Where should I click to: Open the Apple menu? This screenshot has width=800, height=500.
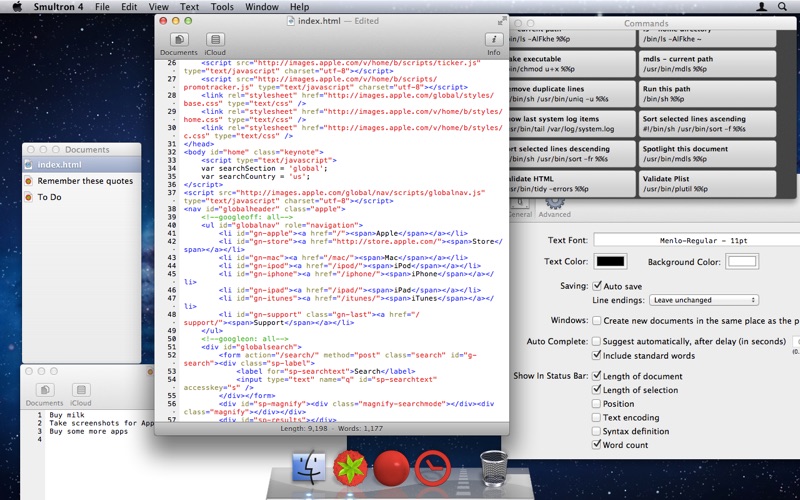click(17, 7)
